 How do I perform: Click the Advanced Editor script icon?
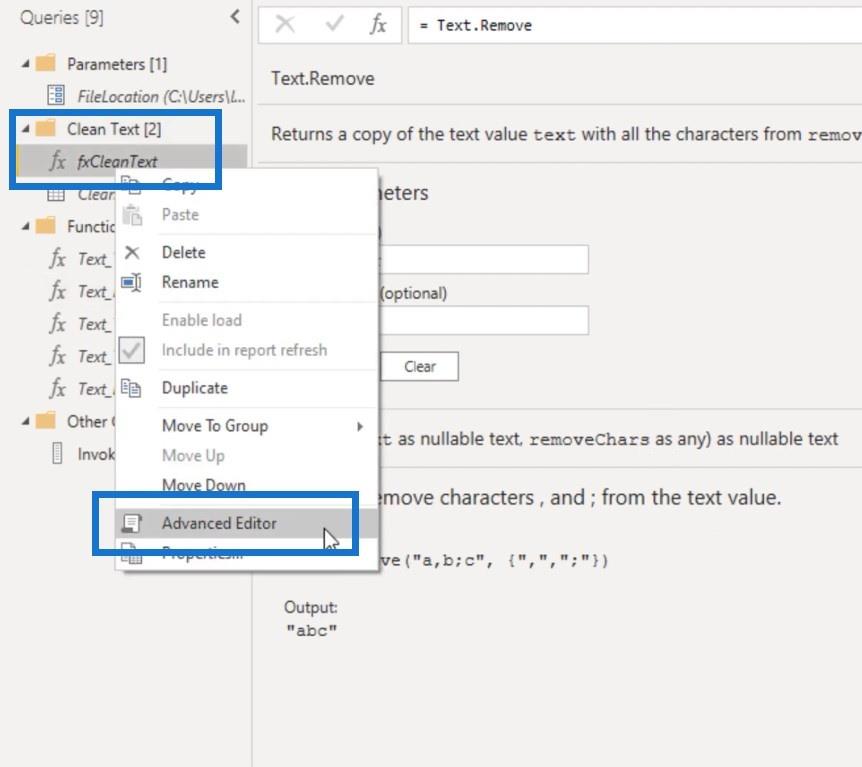tap(131, 523)
